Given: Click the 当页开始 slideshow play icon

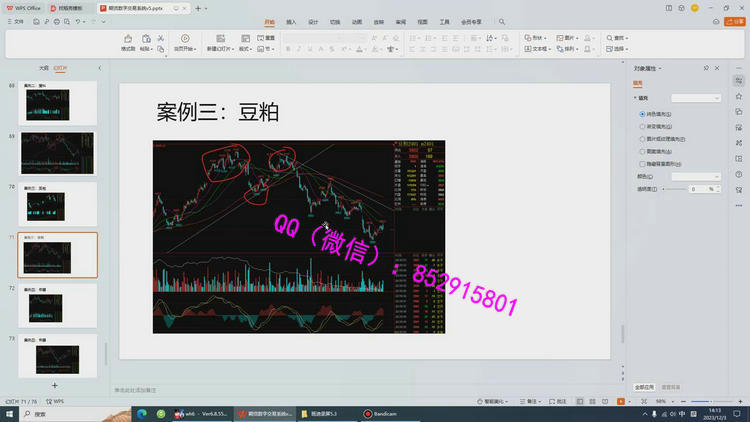Looking at the screenshot, I should [x=183, y=41].
